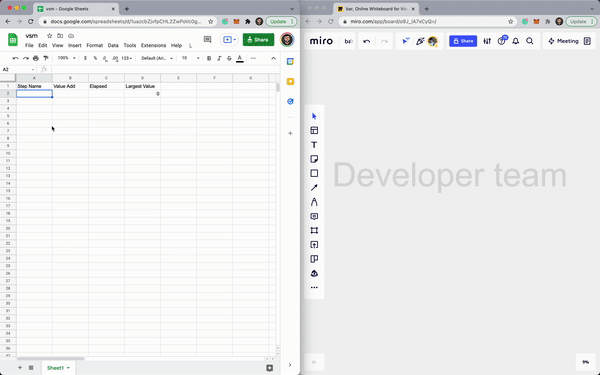Redo action in Miro
Screen dimensions: 600x375
click(x=384, y=41)
